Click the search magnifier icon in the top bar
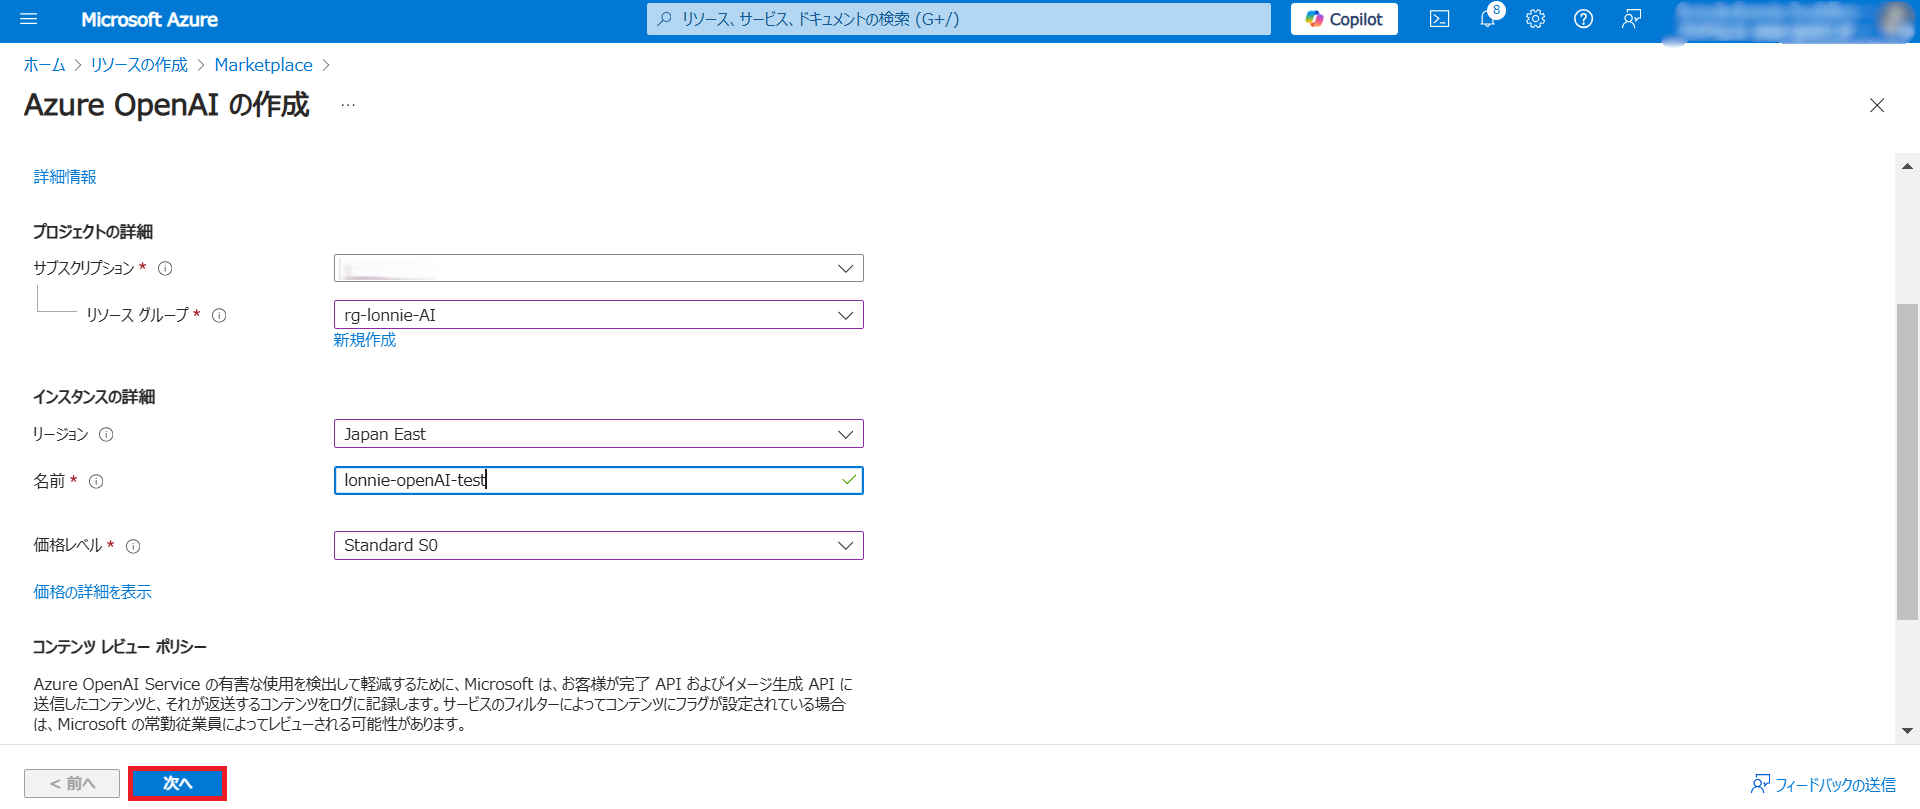Viewport: 1920px width, 809px height. pos(664,19)
